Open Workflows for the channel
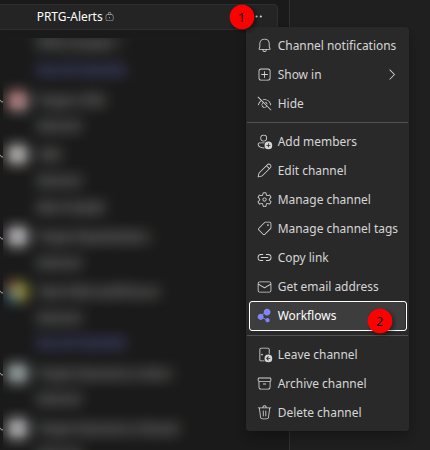Viewport: 430px width, 450px height. [x=327, y=316]
